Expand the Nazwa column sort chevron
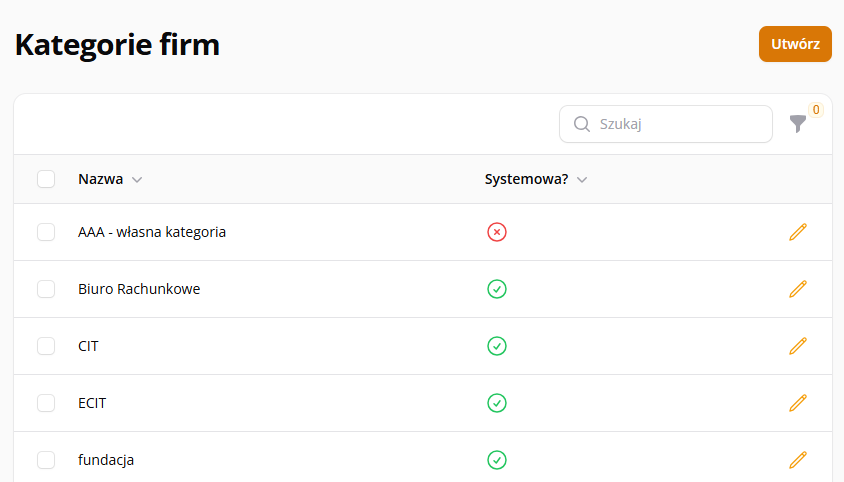 click(x=137, y=180)
